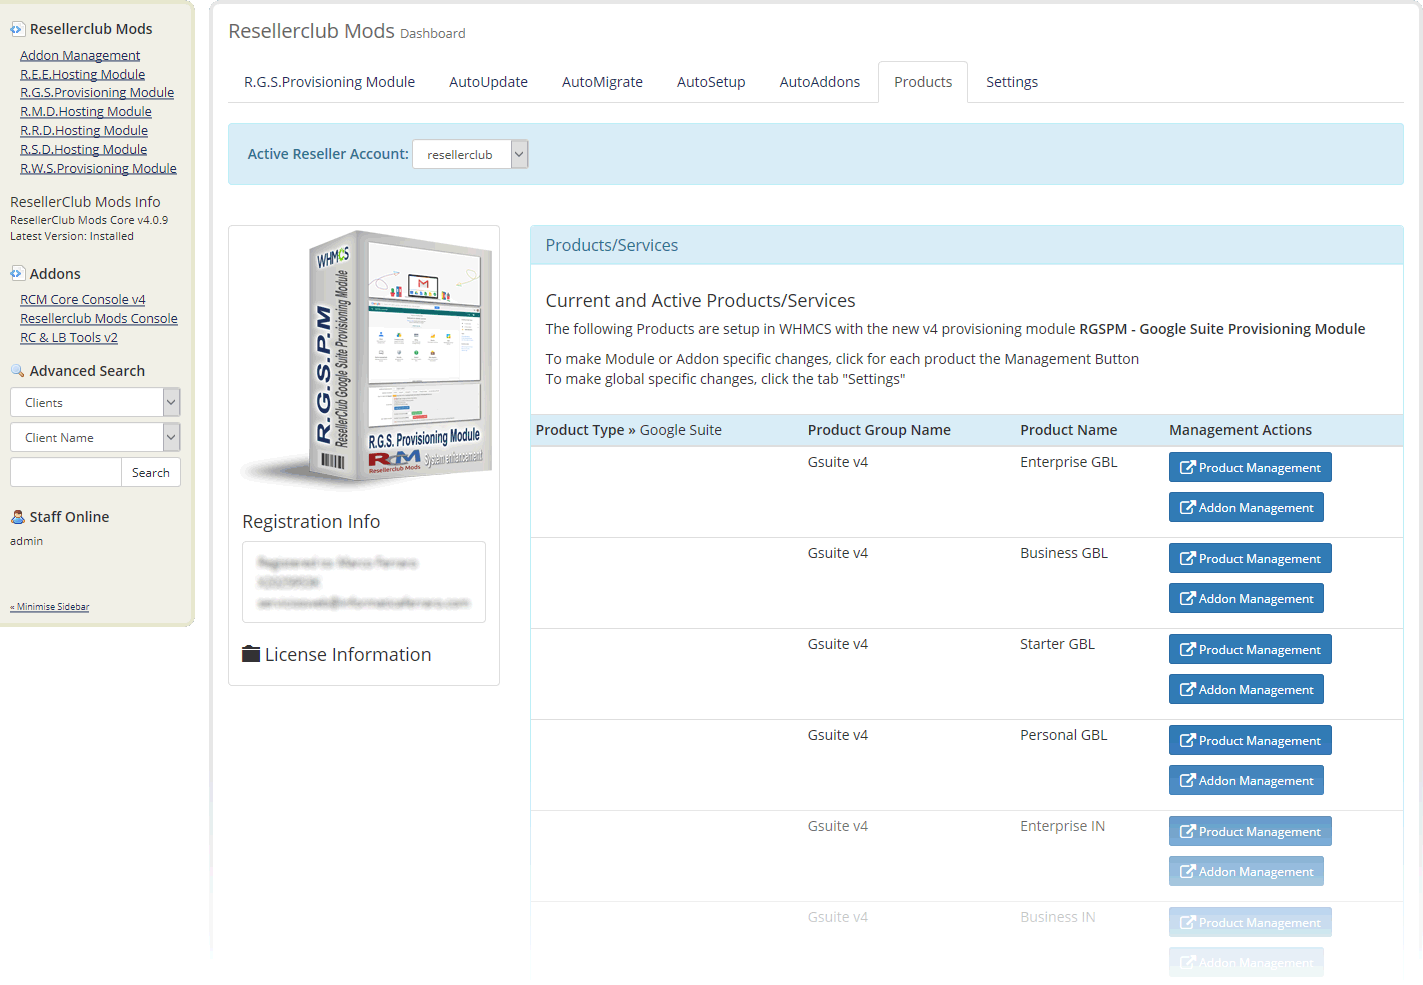
Task: Click the Enterprise IN product name
Action: (1062, 826)
